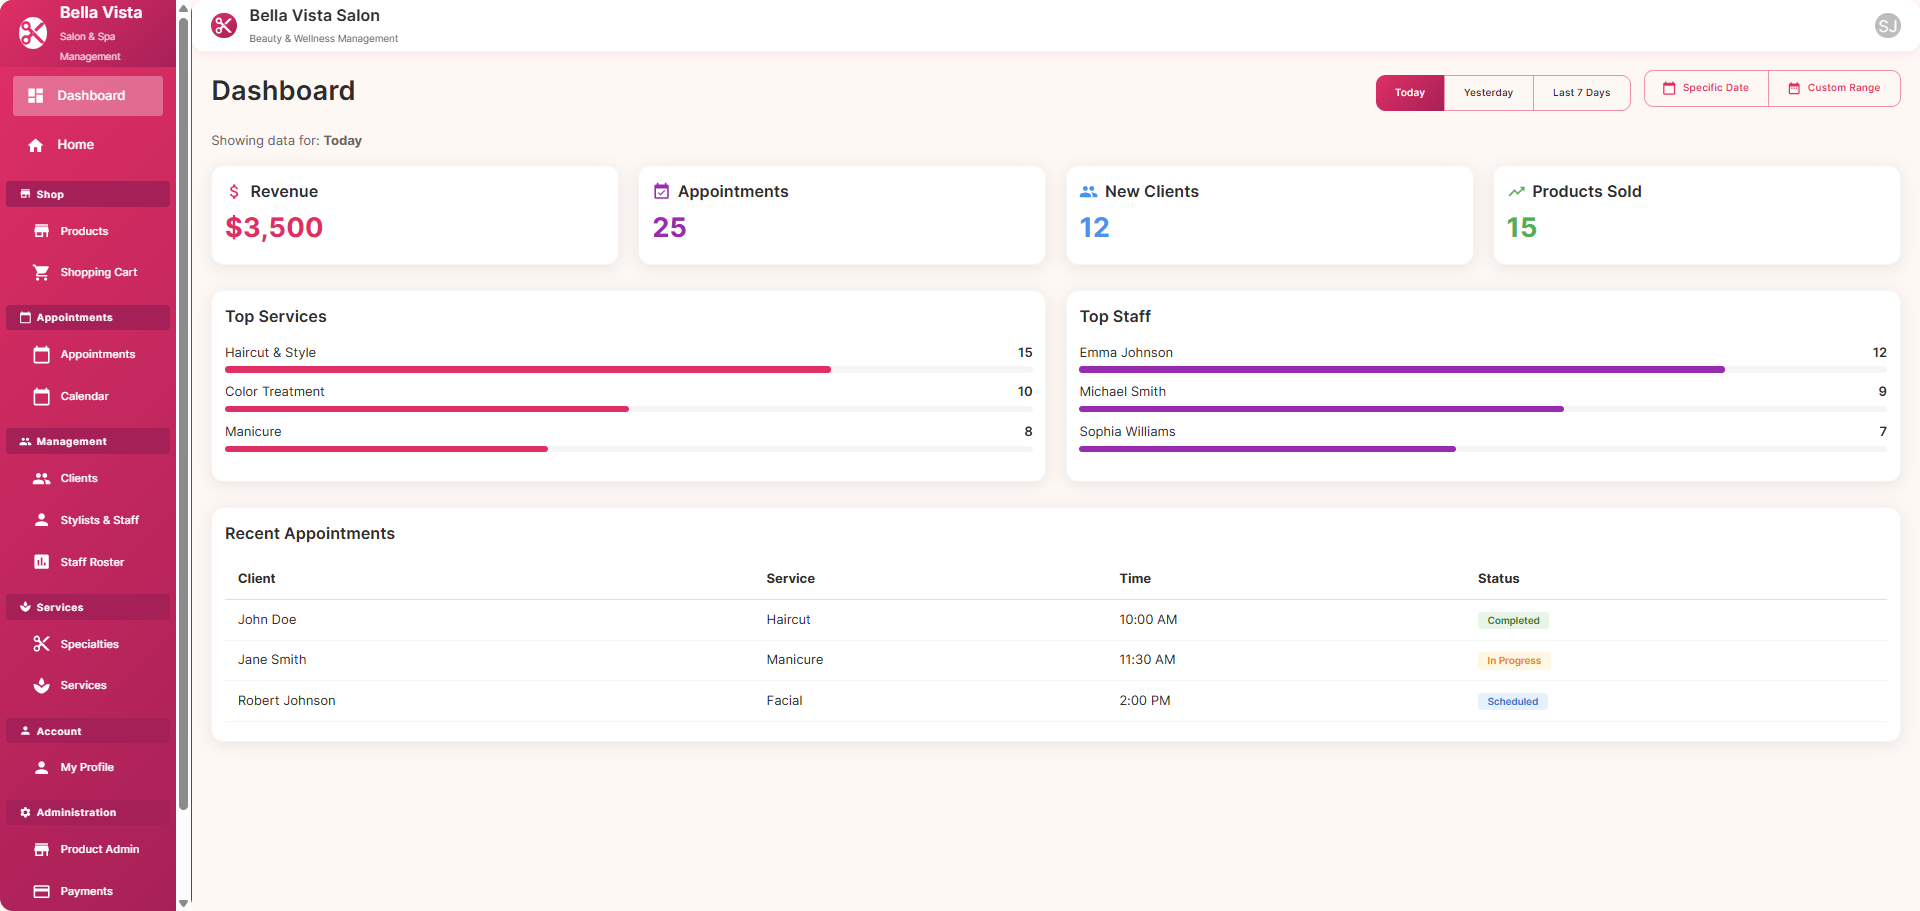Image resolution: width=1920 pixels, height=911 pixels.
Task: Switch back to the Today filter
Action: point(1409,92)
